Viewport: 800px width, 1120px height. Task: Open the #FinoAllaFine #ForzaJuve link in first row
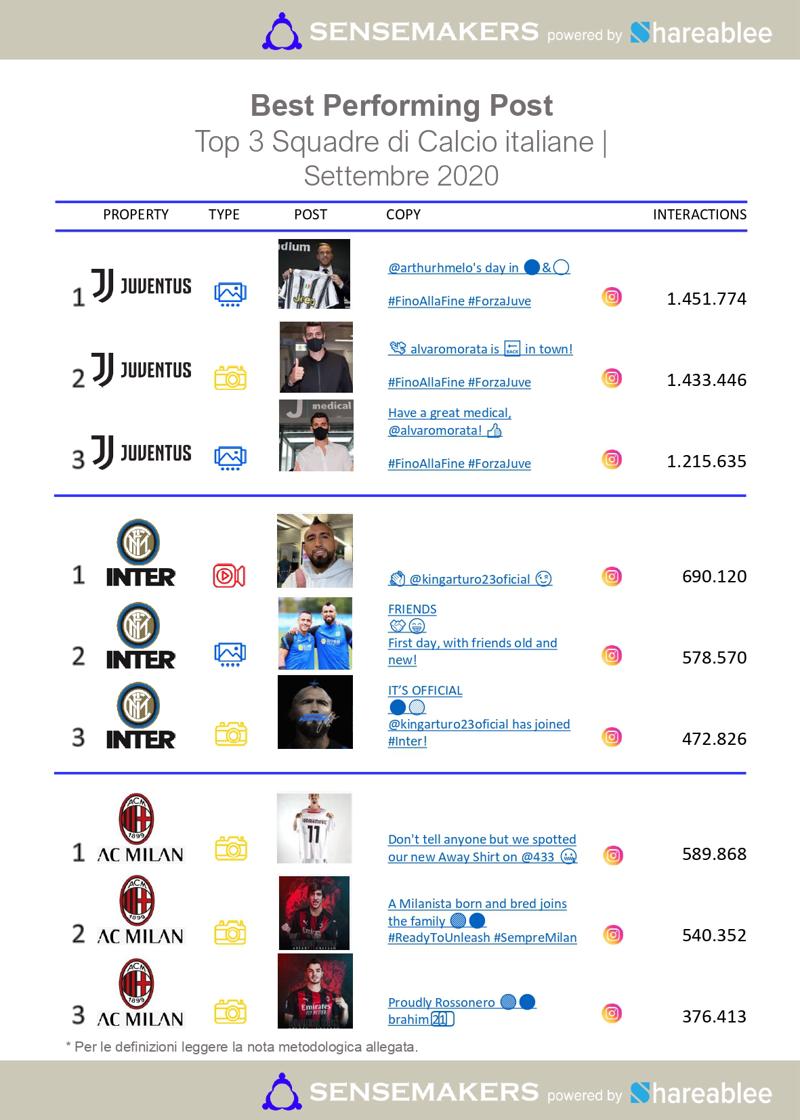click(459, 300)
